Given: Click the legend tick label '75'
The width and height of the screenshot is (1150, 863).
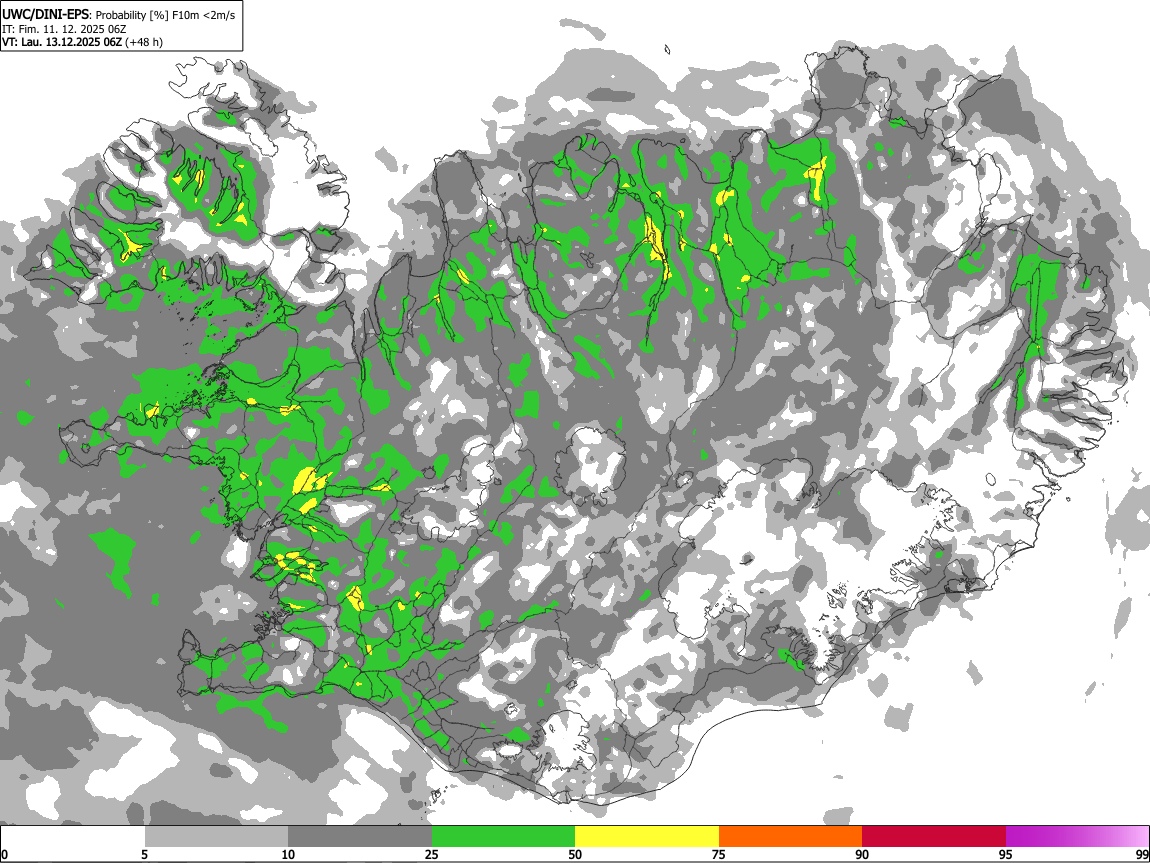Looking at the screenshot, I should [x=719, y=854].
